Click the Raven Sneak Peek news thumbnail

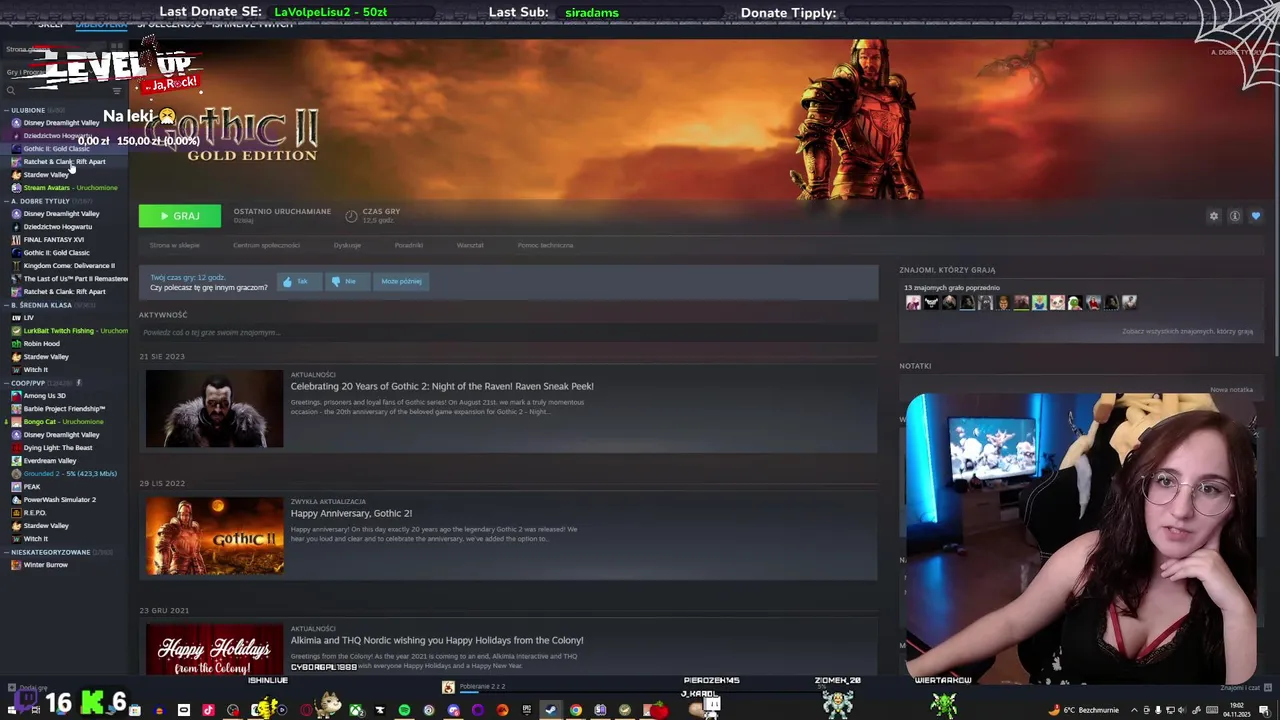click(x=214, y=409)
